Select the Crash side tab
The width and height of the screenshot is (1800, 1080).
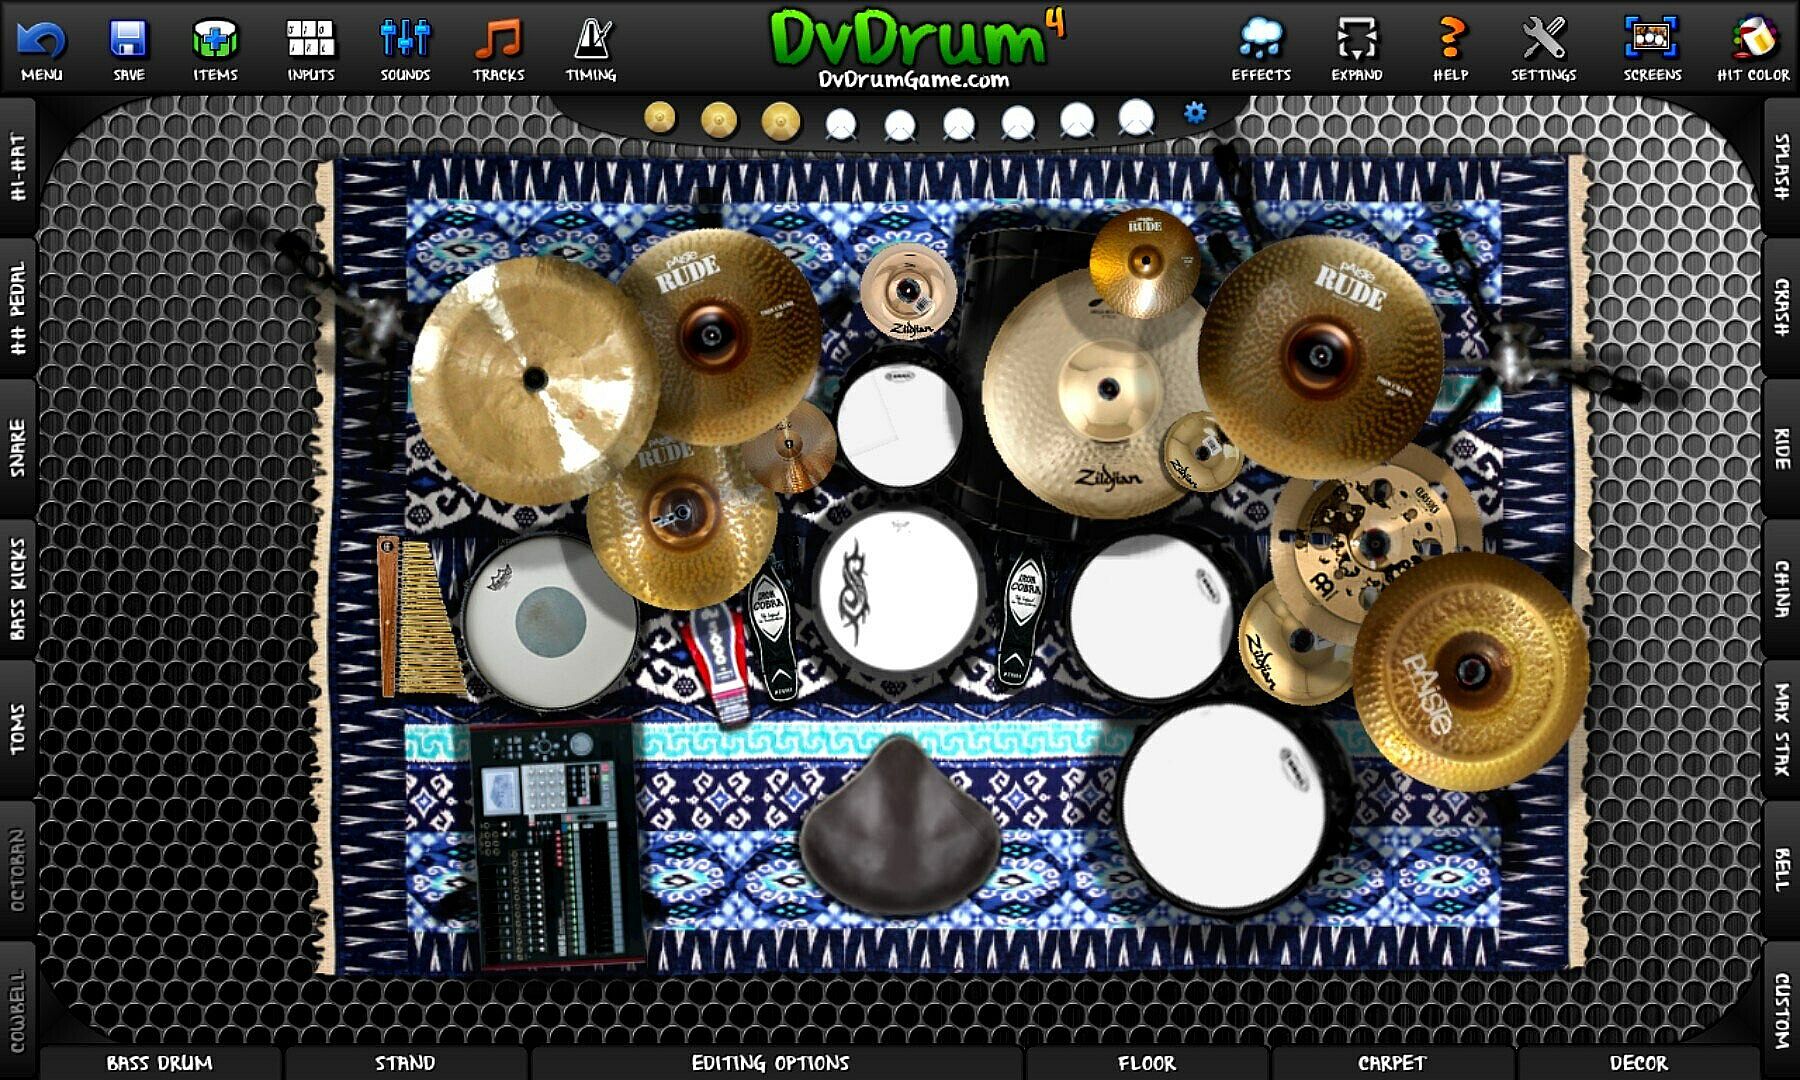coord(1782,308)
